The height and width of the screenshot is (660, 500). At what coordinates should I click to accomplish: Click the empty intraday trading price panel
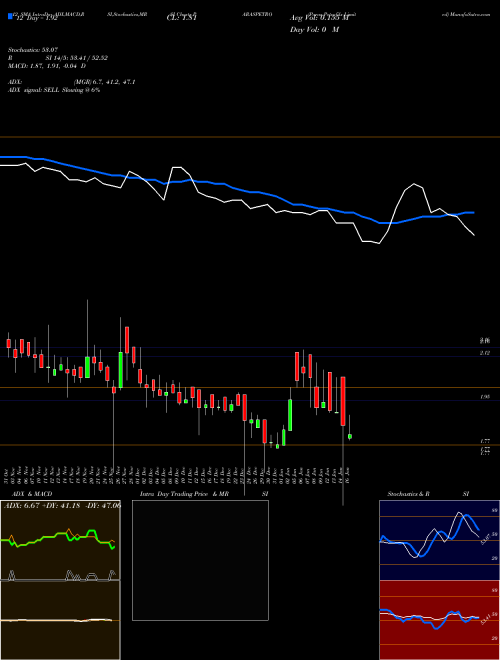[200, 560]
